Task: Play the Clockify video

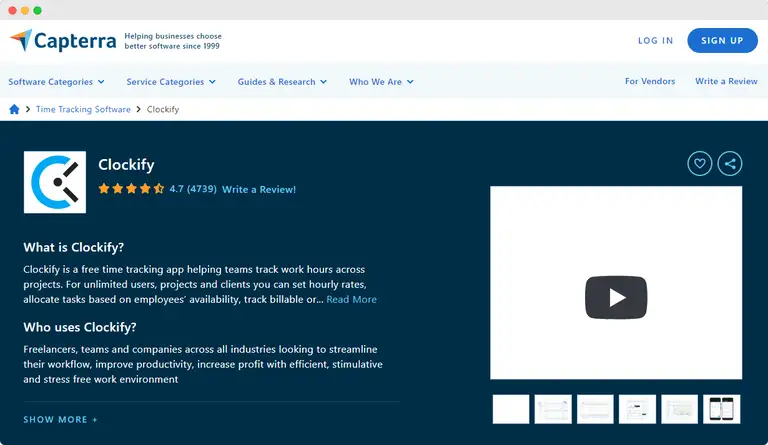Action: pyautogui.click(x=616, y=297)
